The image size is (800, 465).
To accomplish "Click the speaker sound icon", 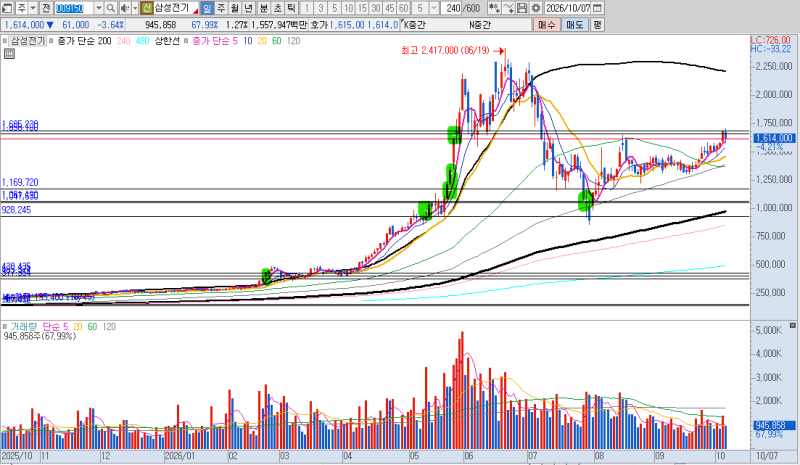I will click(x=124, y=8).
